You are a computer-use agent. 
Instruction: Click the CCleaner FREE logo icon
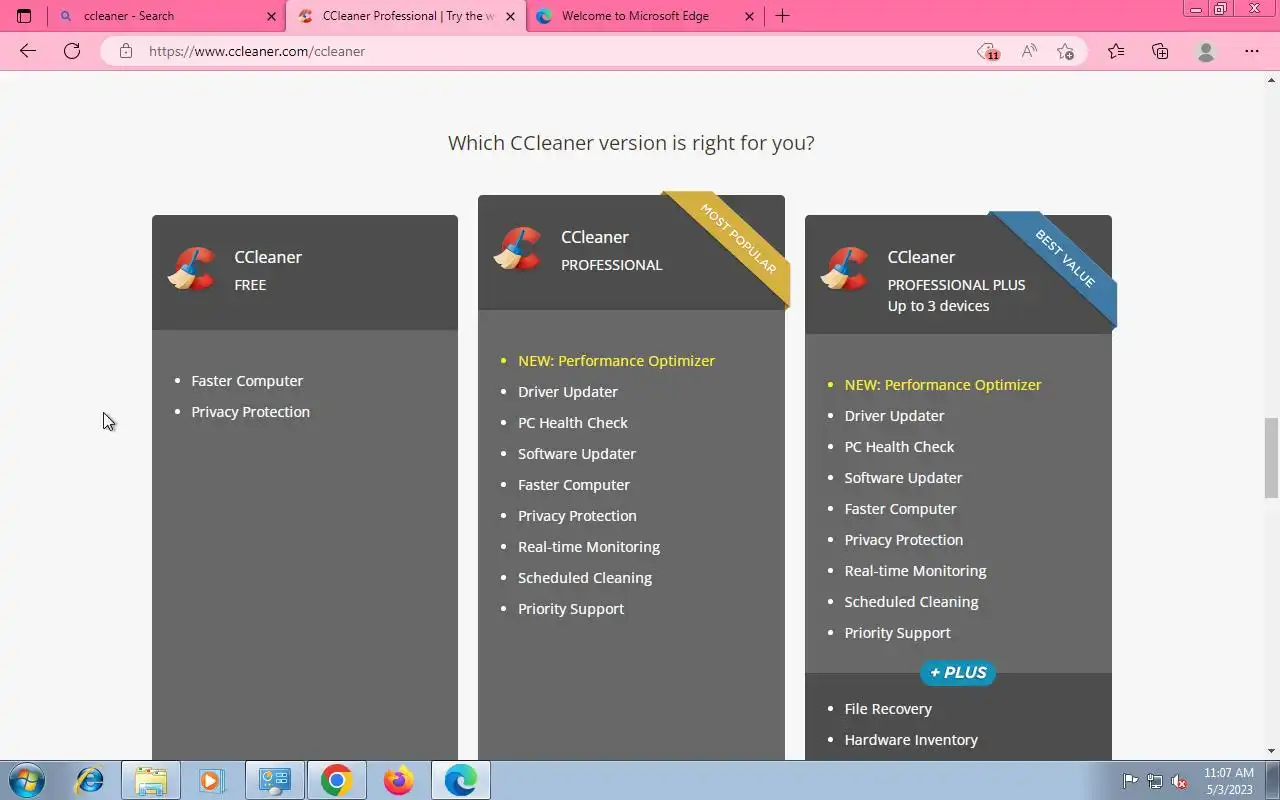click(x=192, y=269)
